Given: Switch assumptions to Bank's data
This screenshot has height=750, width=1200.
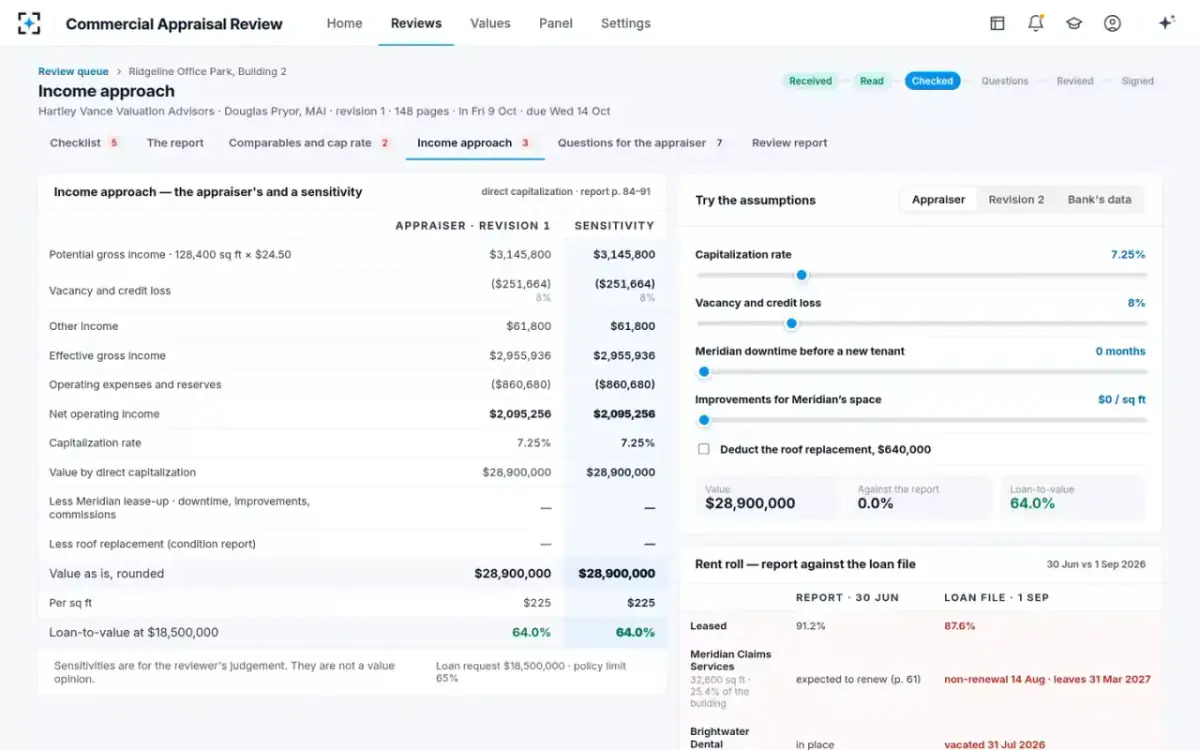Looking at the screenshot, I should 1099,200.
